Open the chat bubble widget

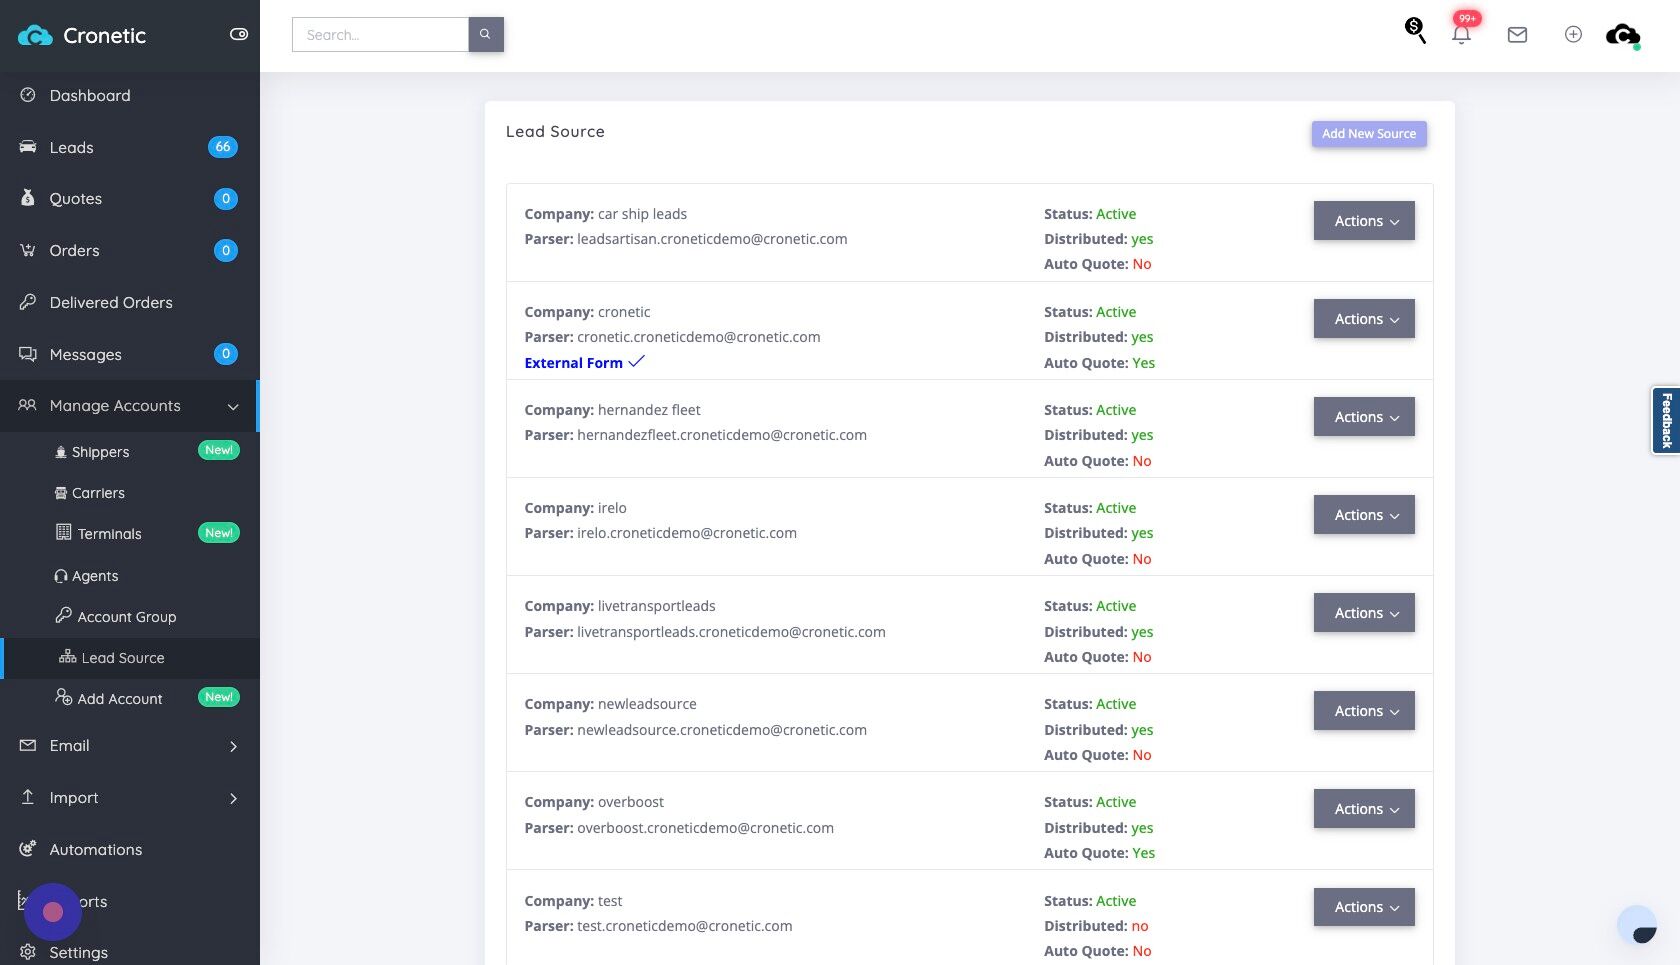[1638, 927]
